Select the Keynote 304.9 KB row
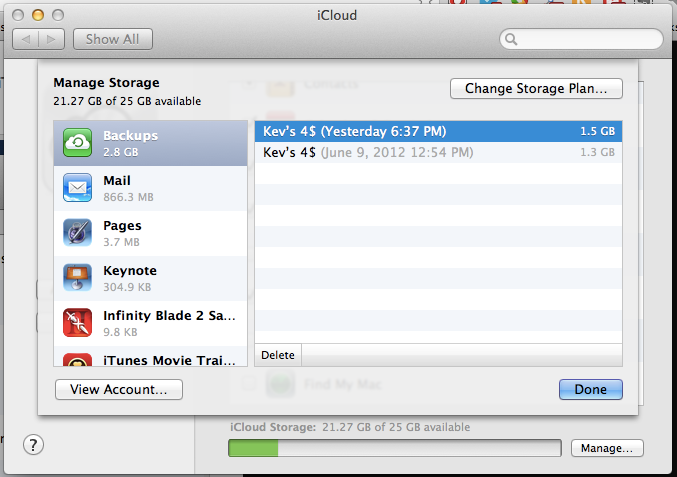 [150, 278]
